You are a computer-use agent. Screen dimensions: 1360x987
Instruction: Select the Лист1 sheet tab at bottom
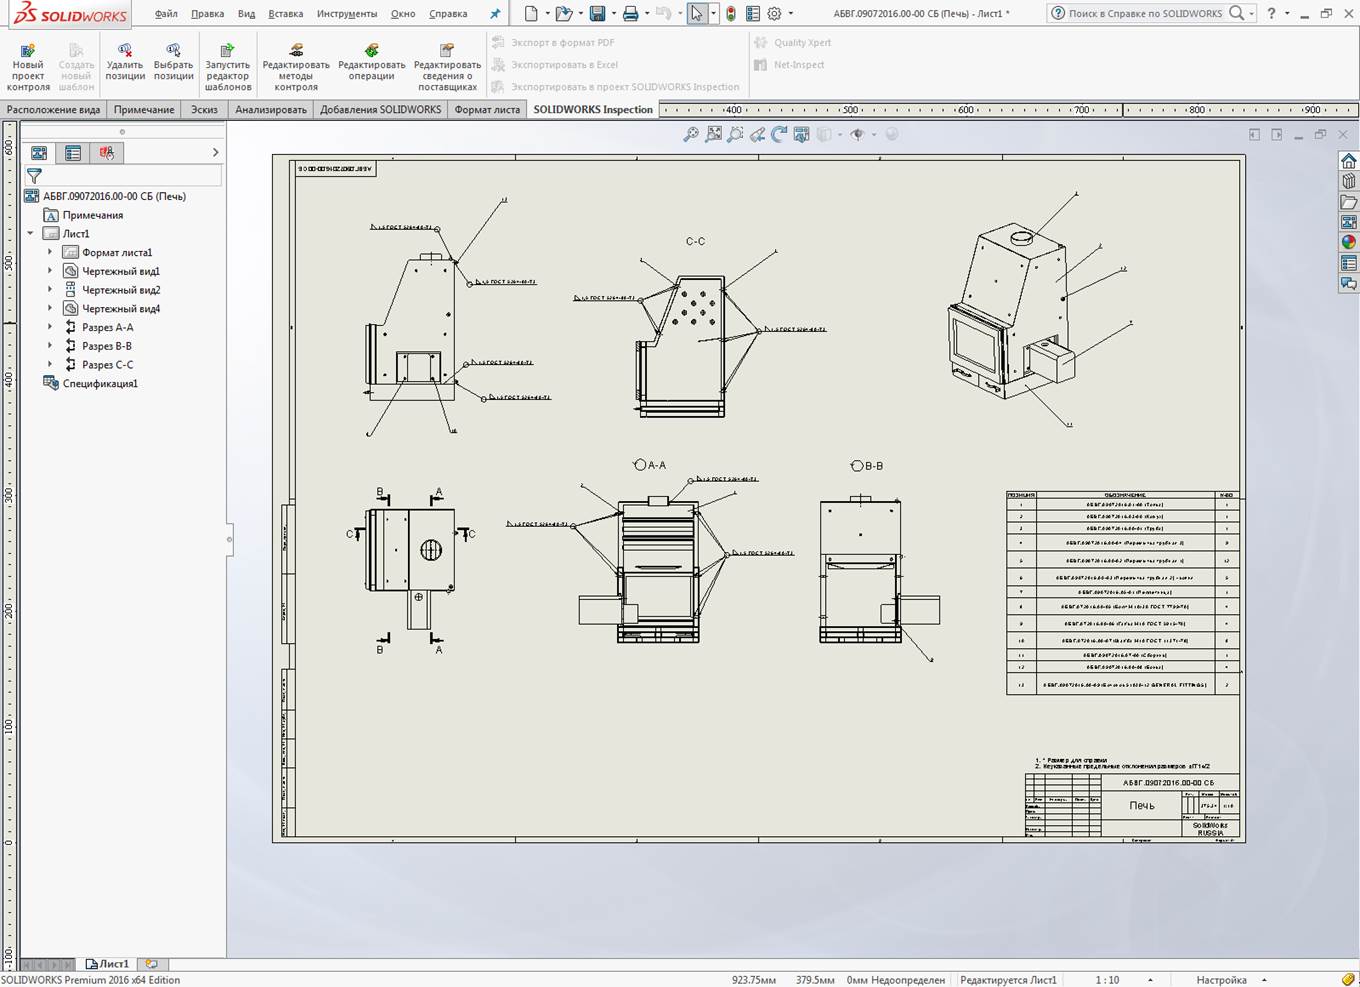point(108,964)
